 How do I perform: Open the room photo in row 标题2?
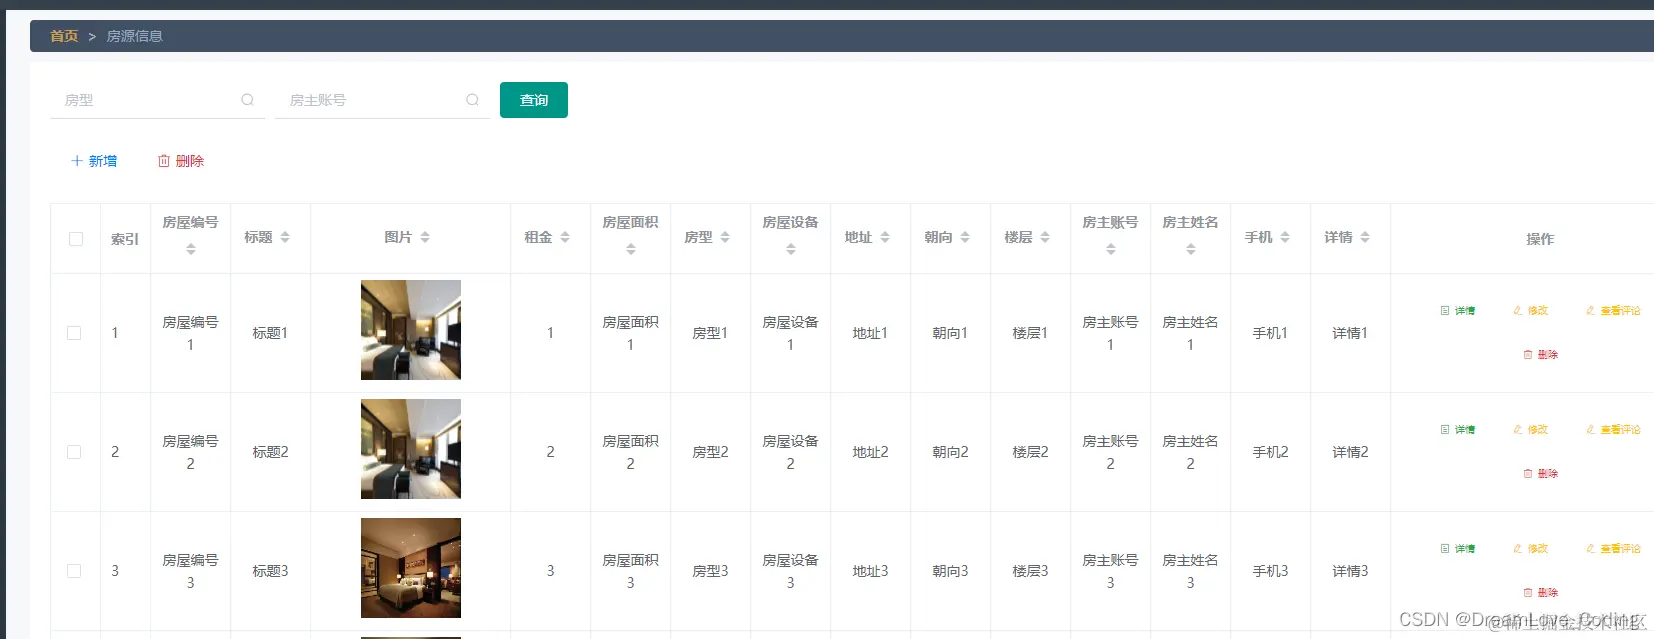(411, 449)
